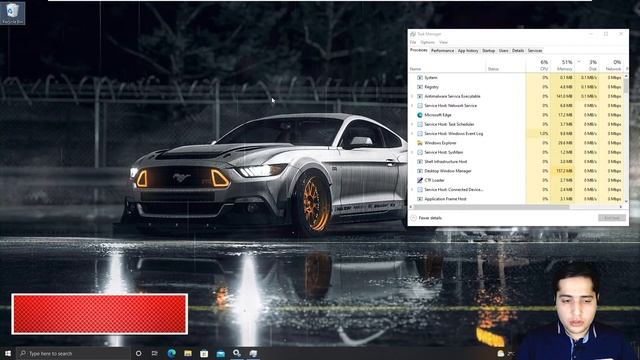Select the Registry process icon

pos(420,87)
